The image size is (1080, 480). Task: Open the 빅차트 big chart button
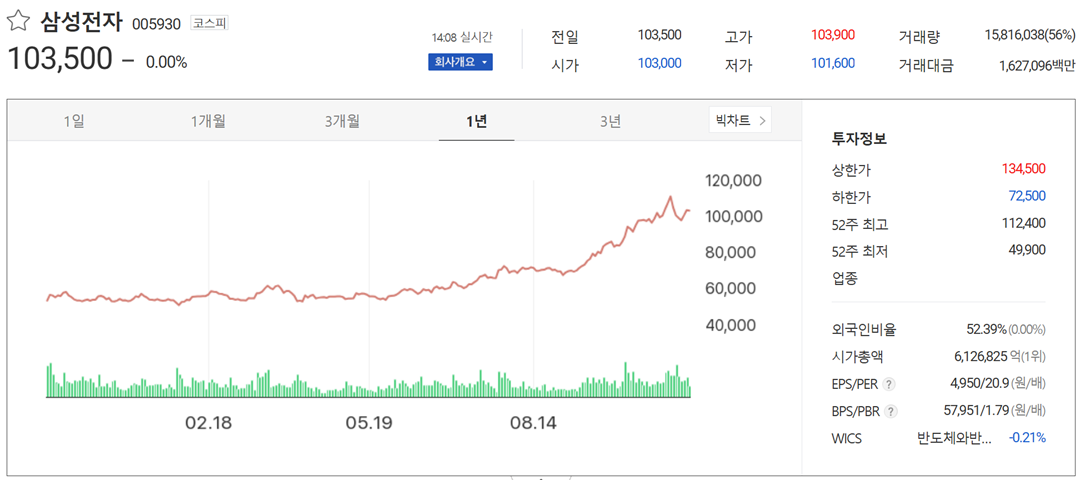740,121
